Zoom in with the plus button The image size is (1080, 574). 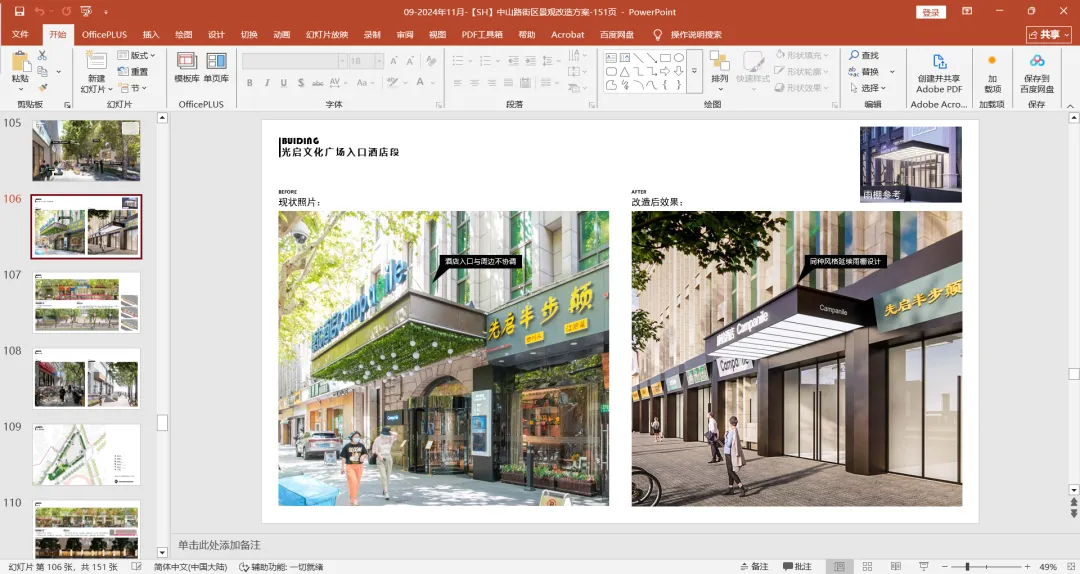click(1027, 566)
